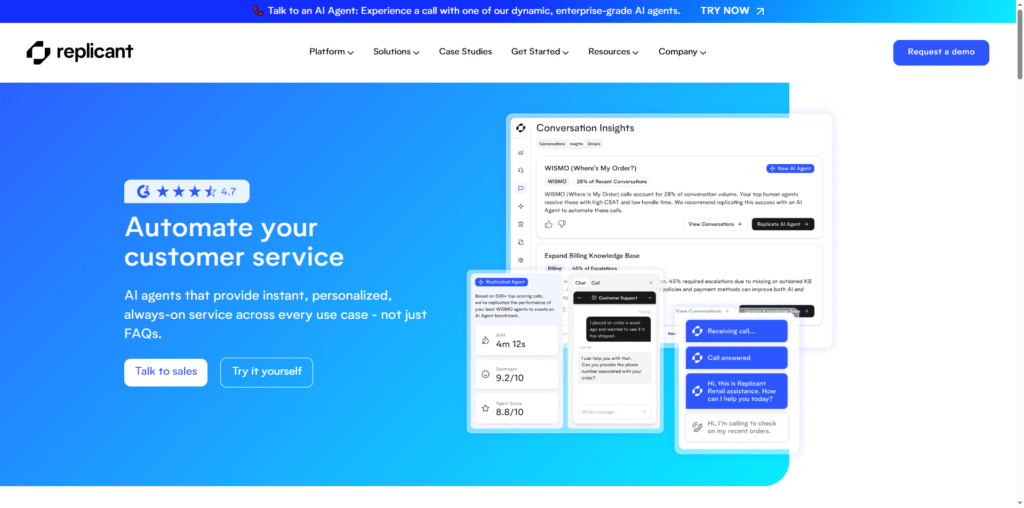Screen dimensions: 1024x508
Task: Click thumbs down on the WISMO insight
Action: pos(562,224)
